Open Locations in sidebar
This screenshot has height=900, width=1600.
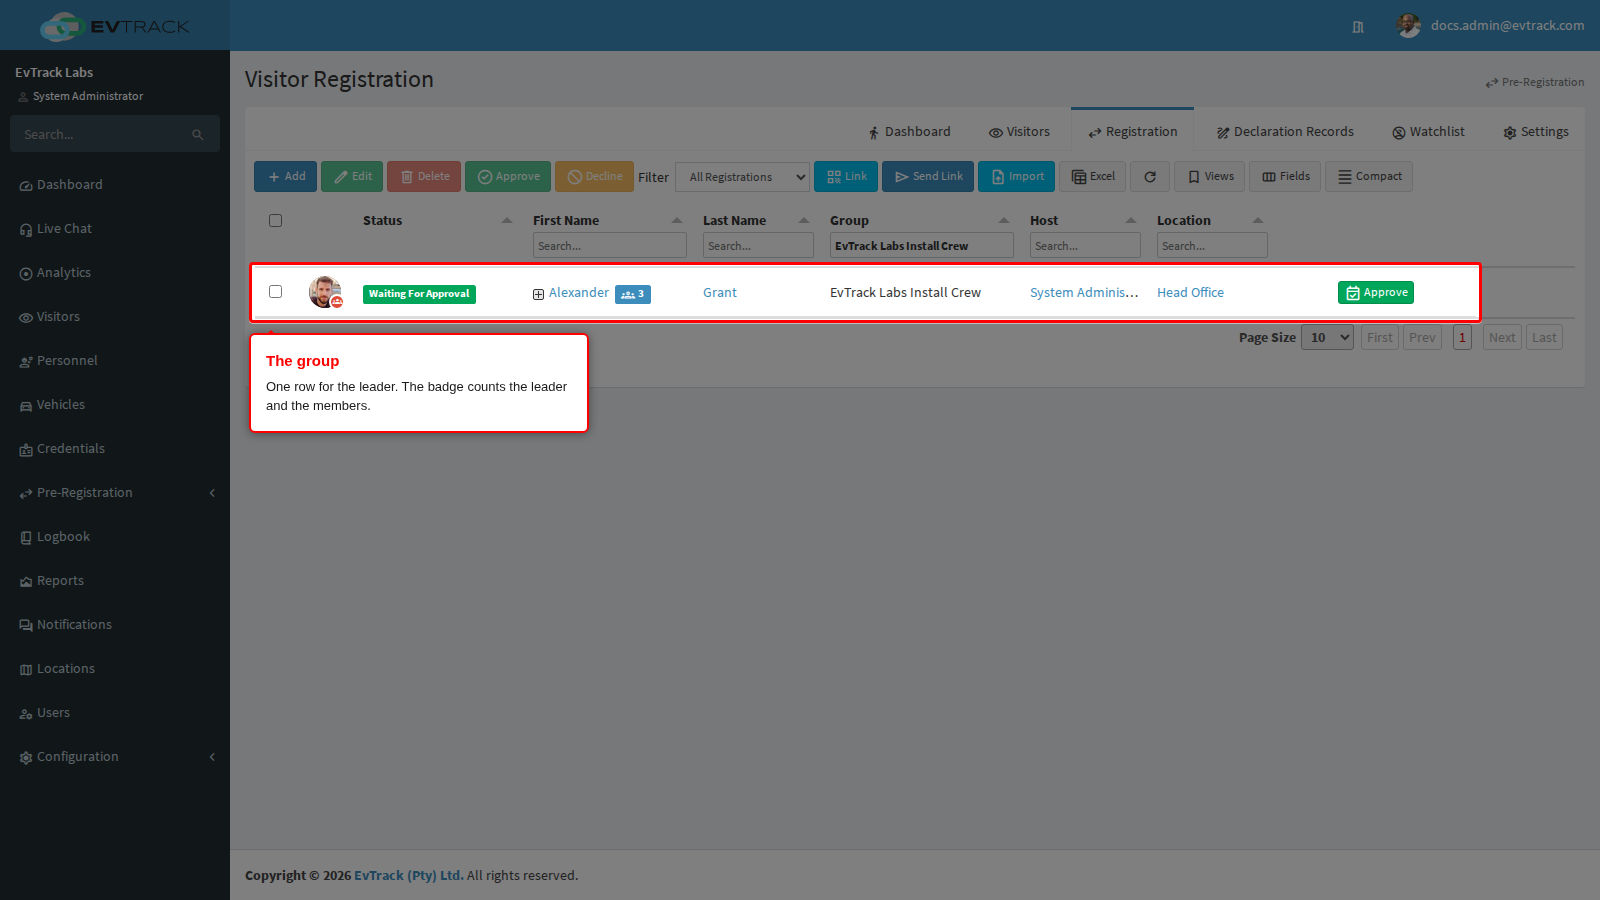tap(66, 669)
